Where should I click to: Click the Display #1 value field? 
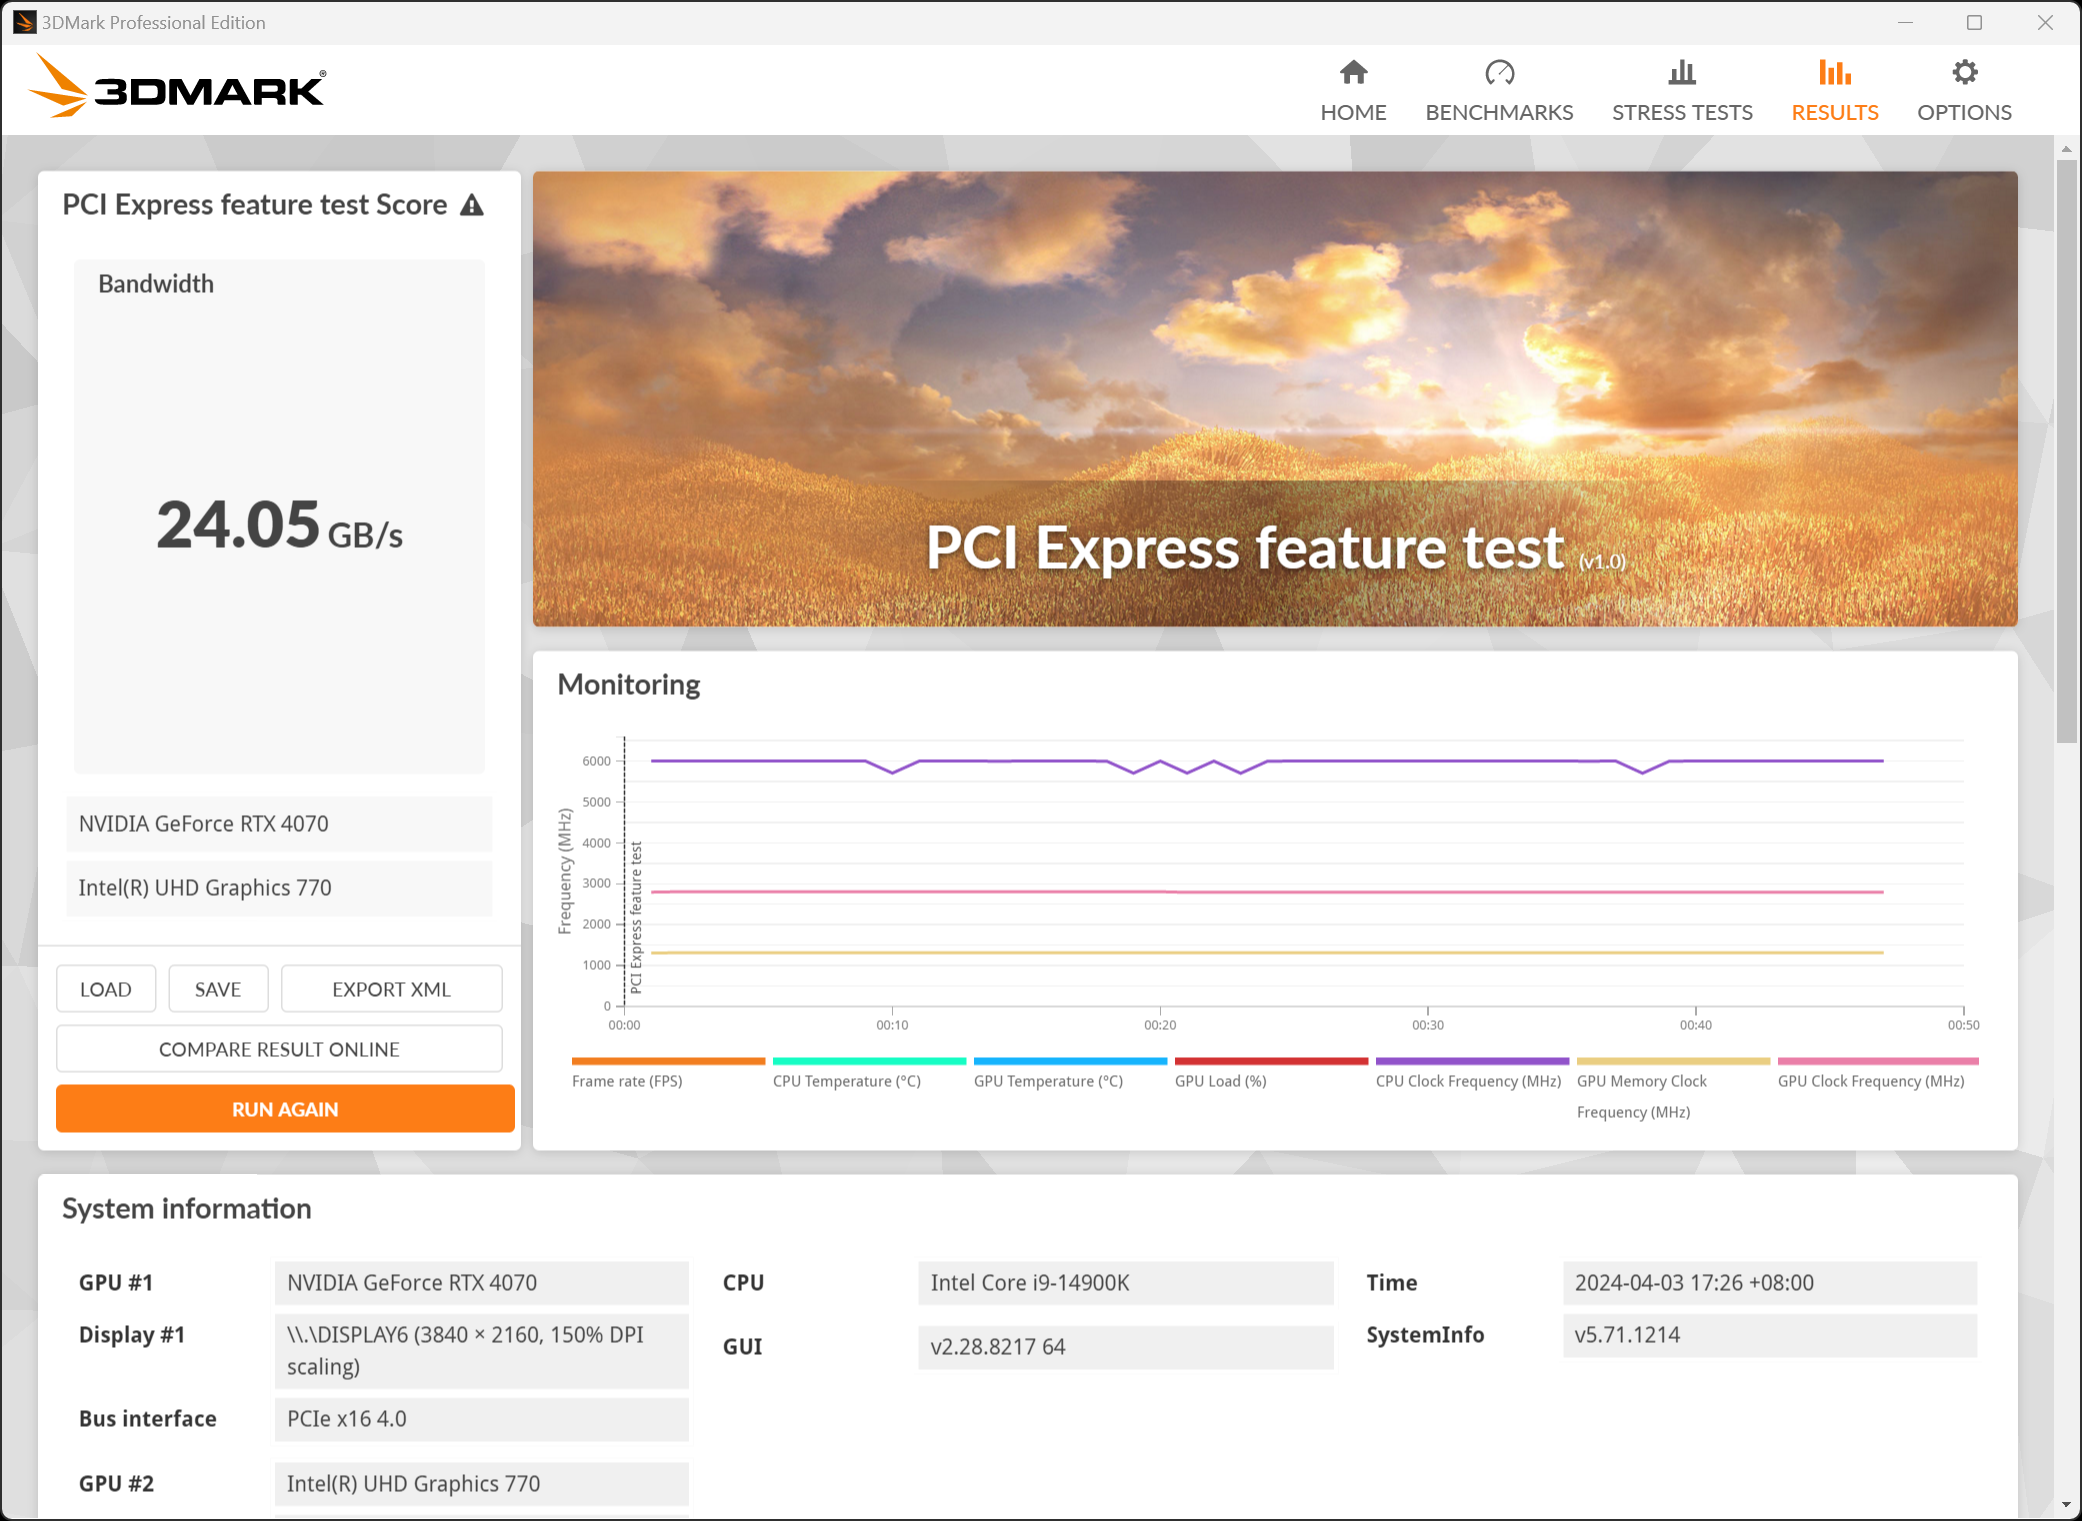[x=481, y=1351]
